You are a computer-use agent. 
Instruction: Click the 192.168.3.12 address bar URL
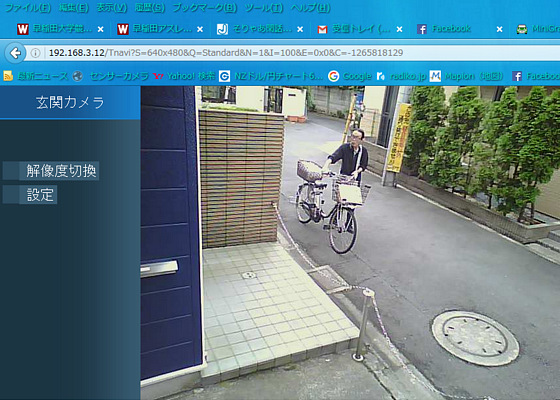pyautogui.click(x=226, y=53)
